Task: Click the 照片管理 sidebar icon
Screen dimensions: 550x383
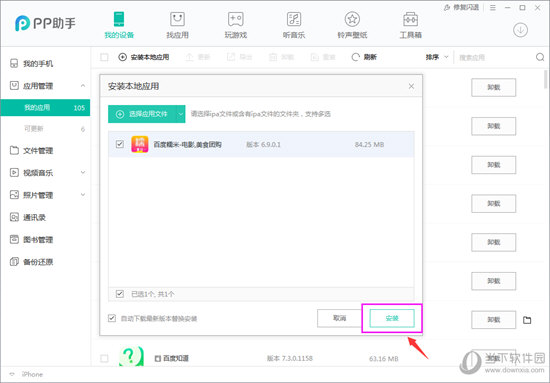Action: (x=14, y=195)
